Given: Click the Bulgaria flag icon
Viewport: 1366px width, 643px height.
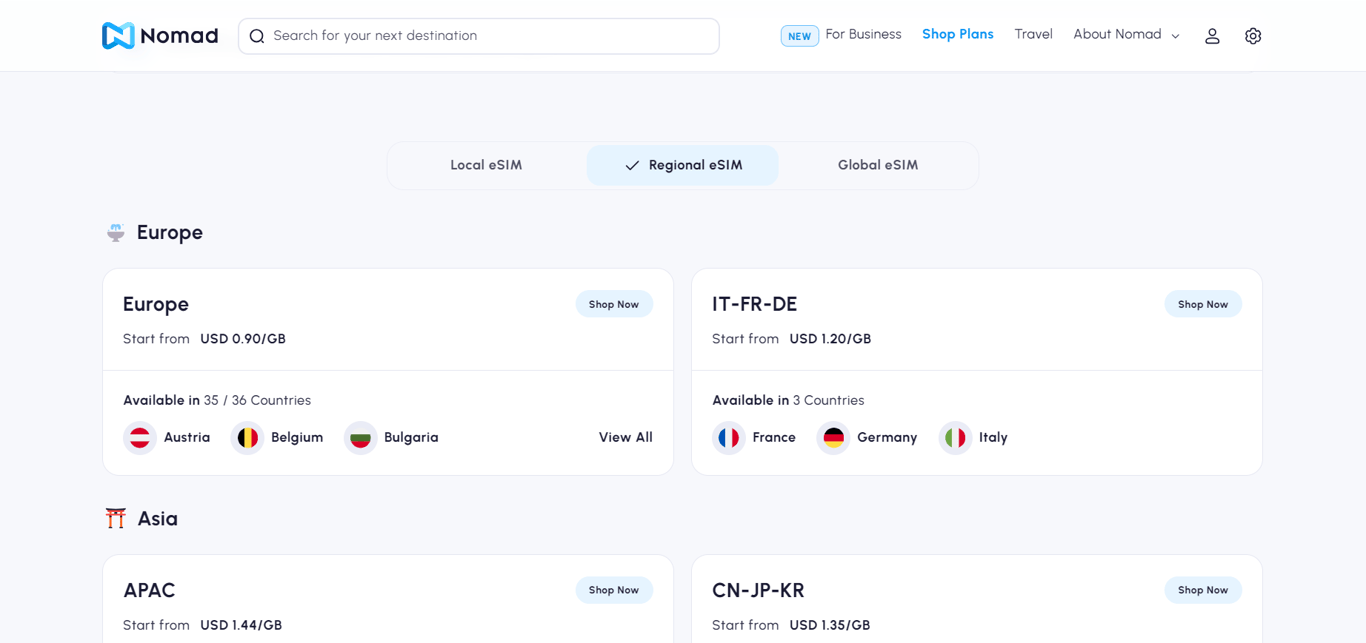Looking at the screenshot, I should pyautogui.click(x=360, y=438).
